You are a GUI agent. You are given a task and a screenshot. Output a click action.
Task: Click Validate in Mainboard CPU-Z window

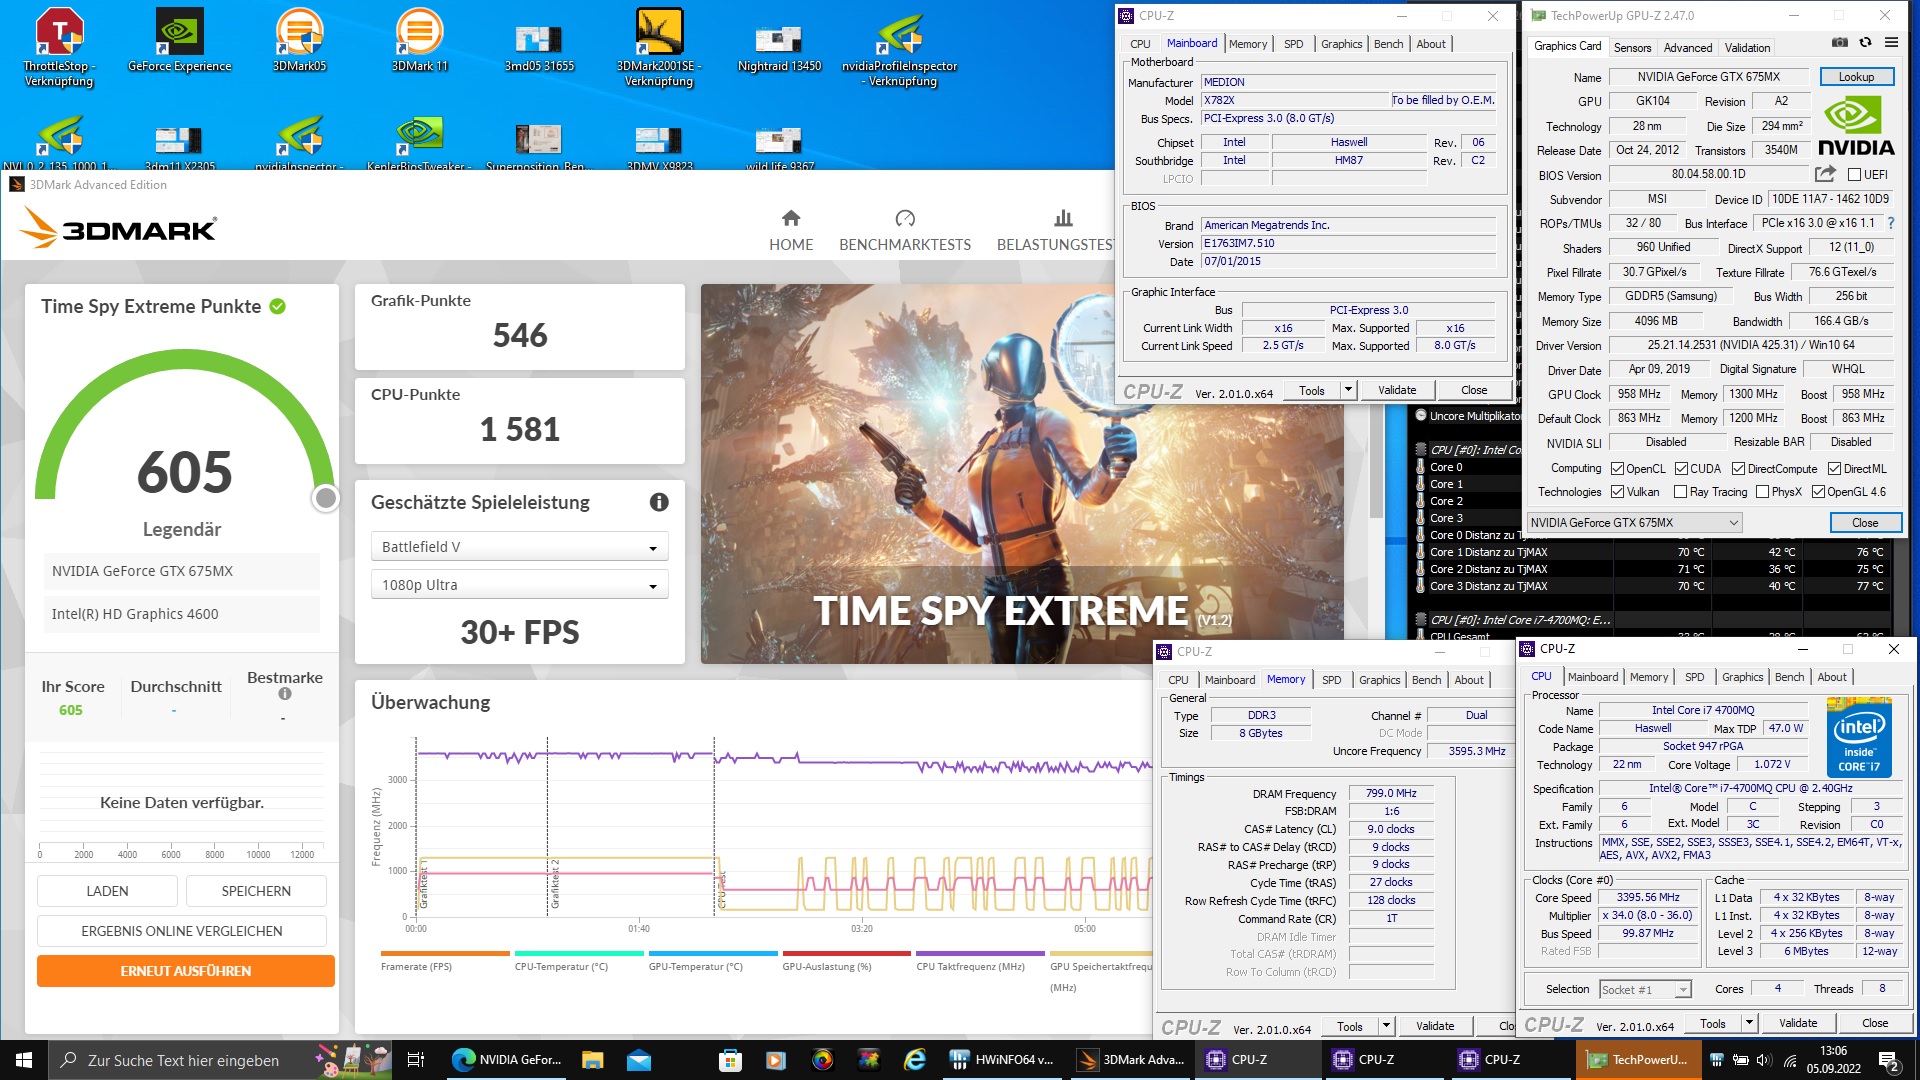click(x=1397, y=390)
